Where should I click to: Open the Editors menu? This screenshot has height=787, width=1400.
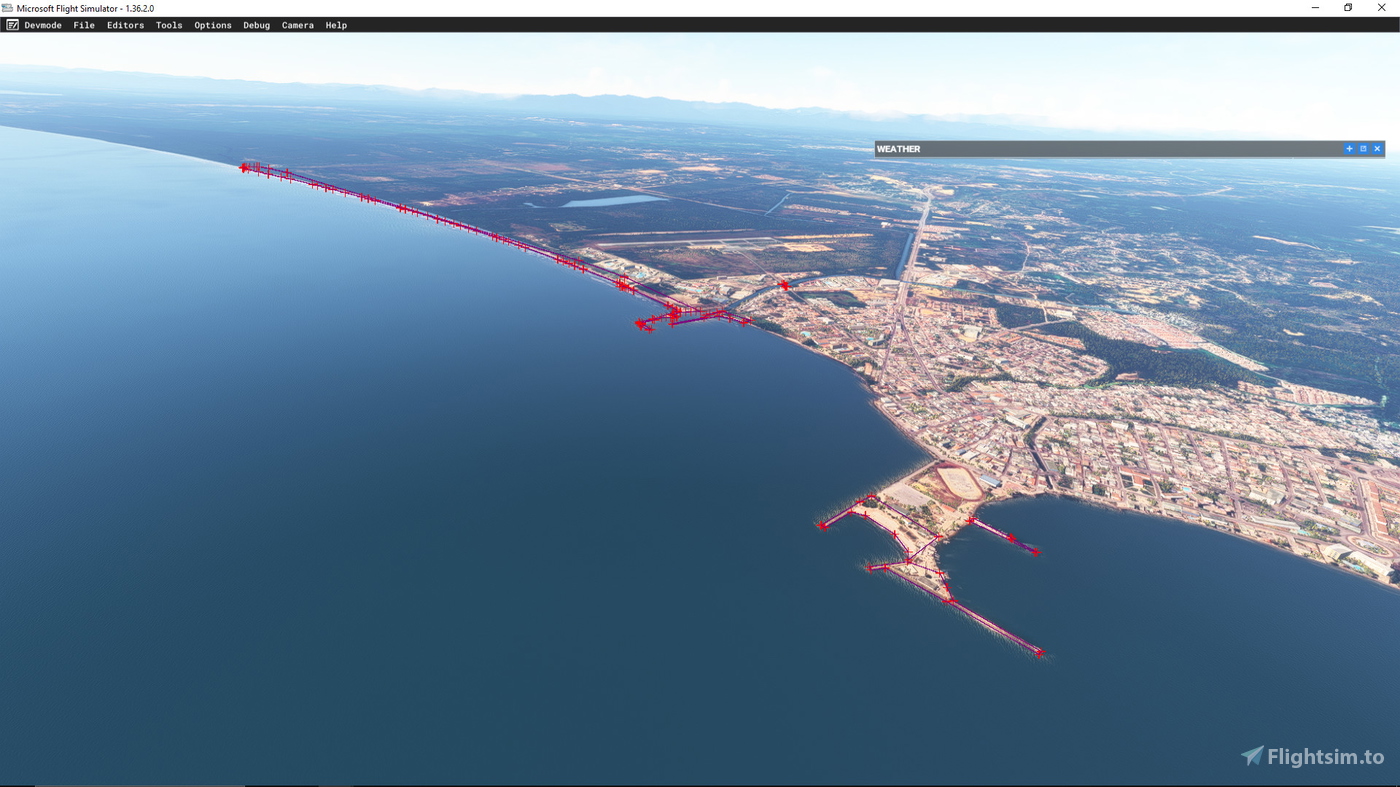pos(125,24)
